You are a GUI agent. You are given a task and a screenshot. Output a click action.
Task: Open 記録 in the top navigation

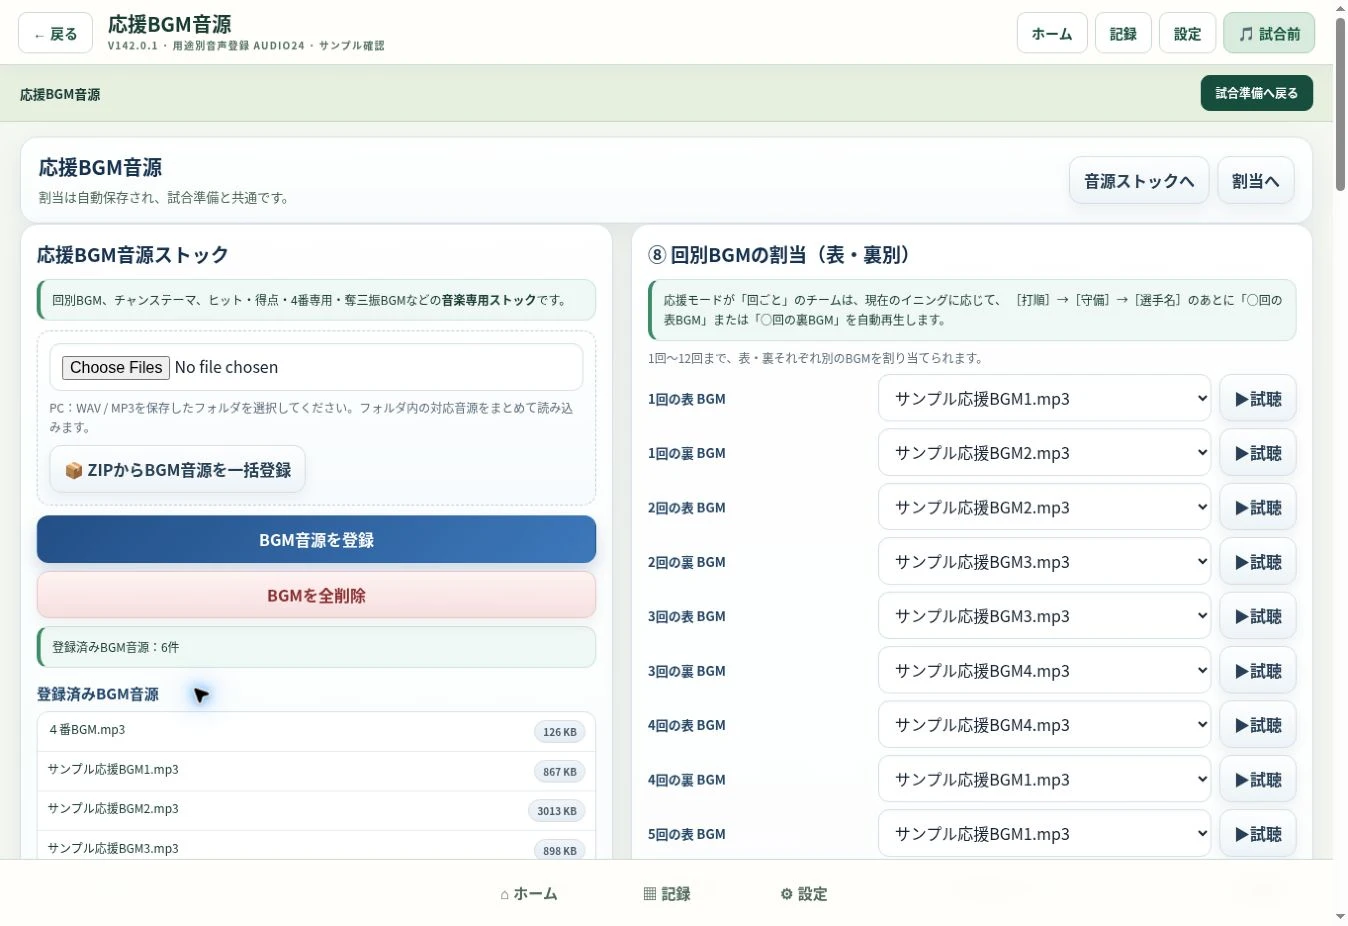1123,33
